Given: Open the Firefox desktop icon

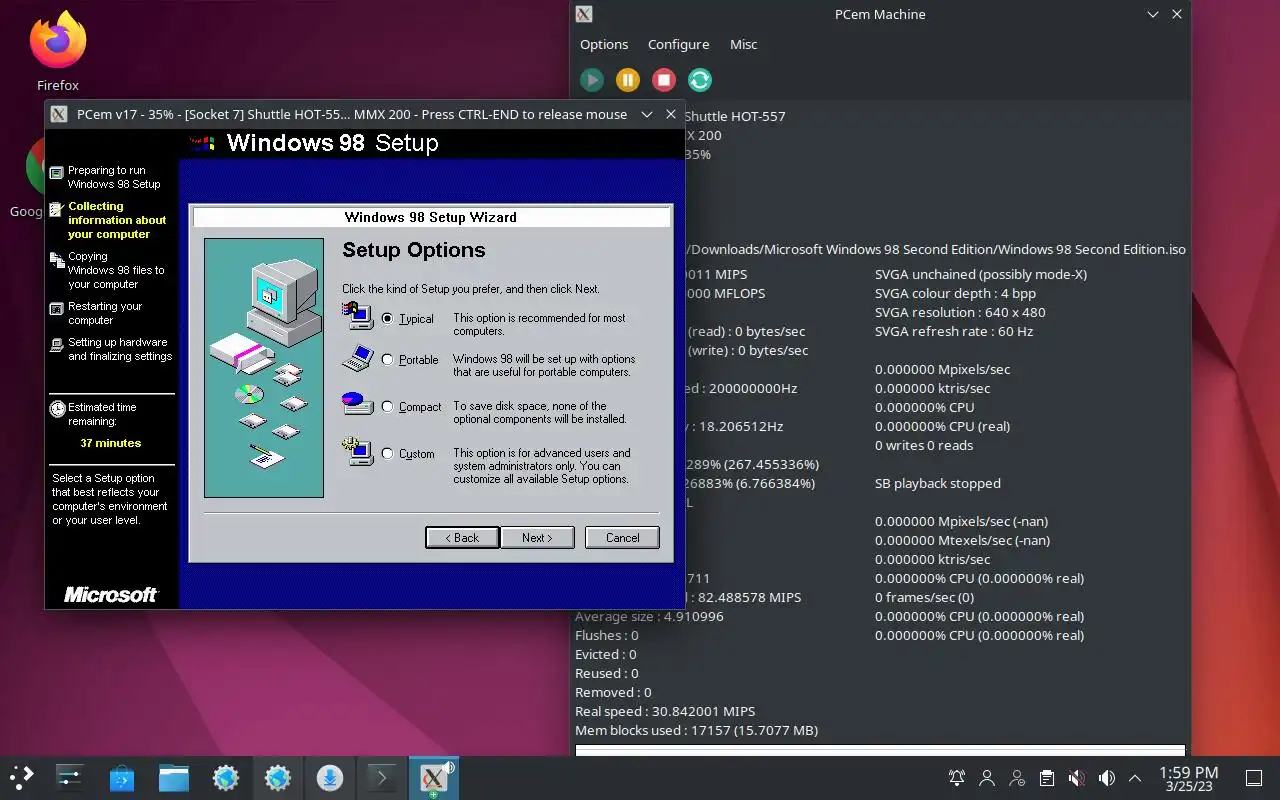Looking at the screenshot, I should click(58, 52).
